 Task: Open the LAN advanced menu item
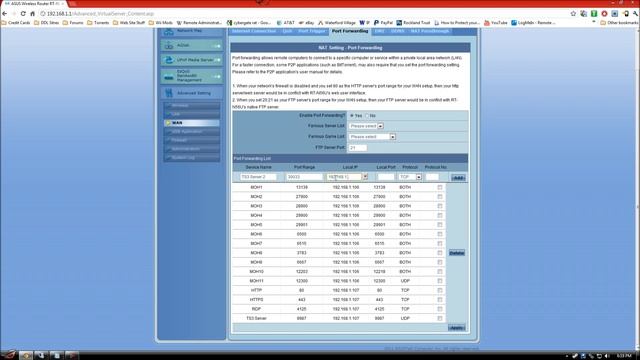pos(191,114)
